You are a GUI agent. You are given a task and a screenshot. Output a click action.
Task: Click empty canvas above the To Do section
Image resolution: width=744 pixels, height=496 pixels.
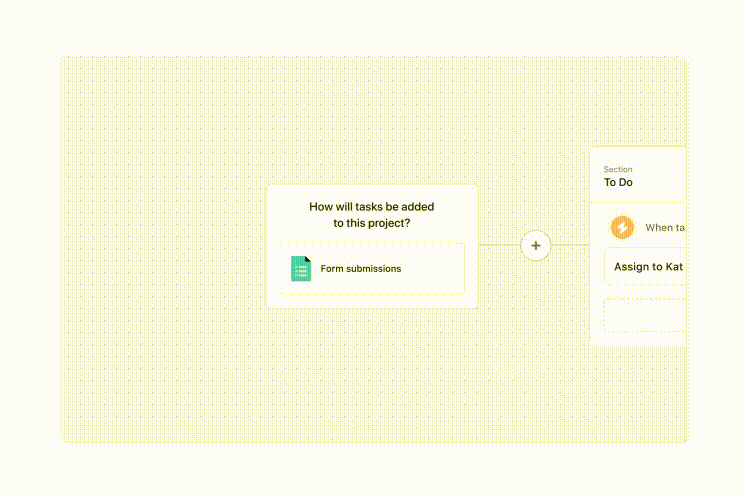pos(640,100)
